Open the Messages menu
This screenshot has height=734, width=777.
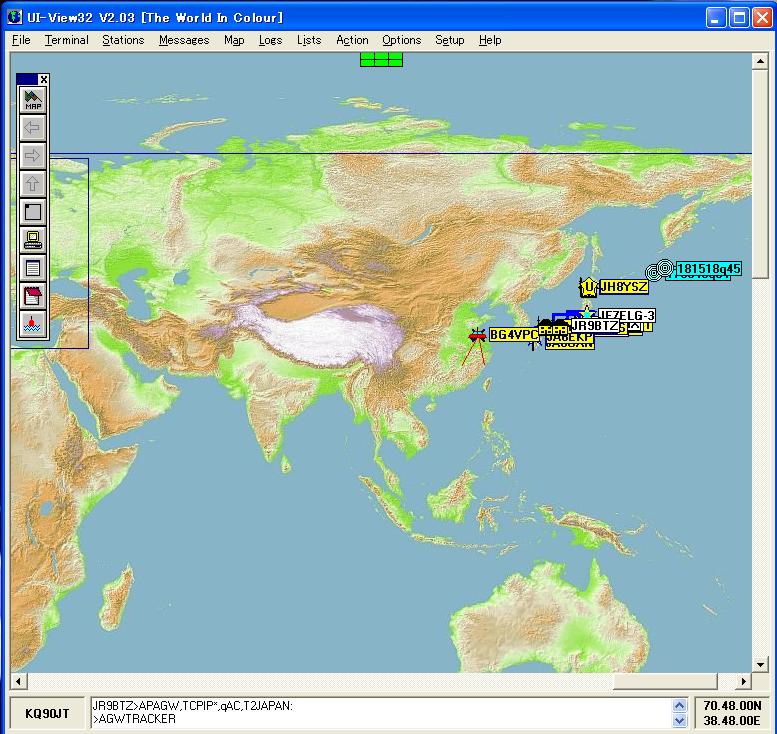tap(184, 40)
